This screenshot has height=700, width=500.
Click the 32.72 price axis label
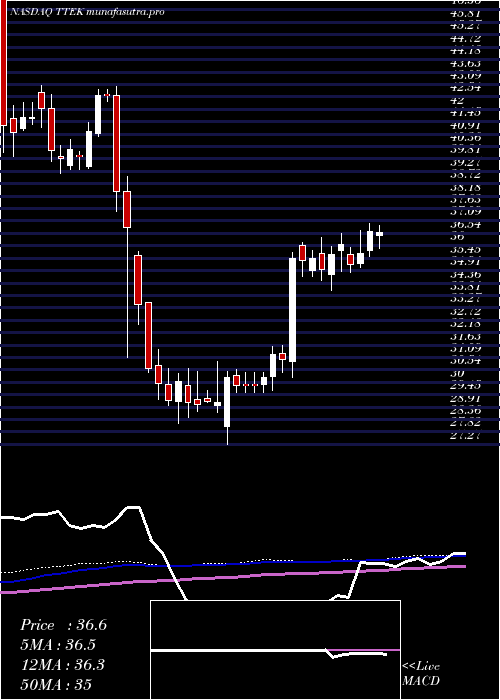[466, 312]
